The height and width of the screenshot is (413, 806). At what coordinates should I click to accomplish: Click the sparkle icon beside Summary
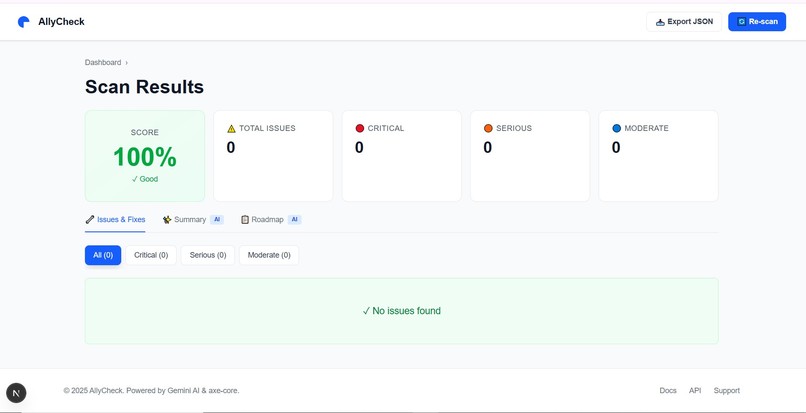click(x=167, y=220)
